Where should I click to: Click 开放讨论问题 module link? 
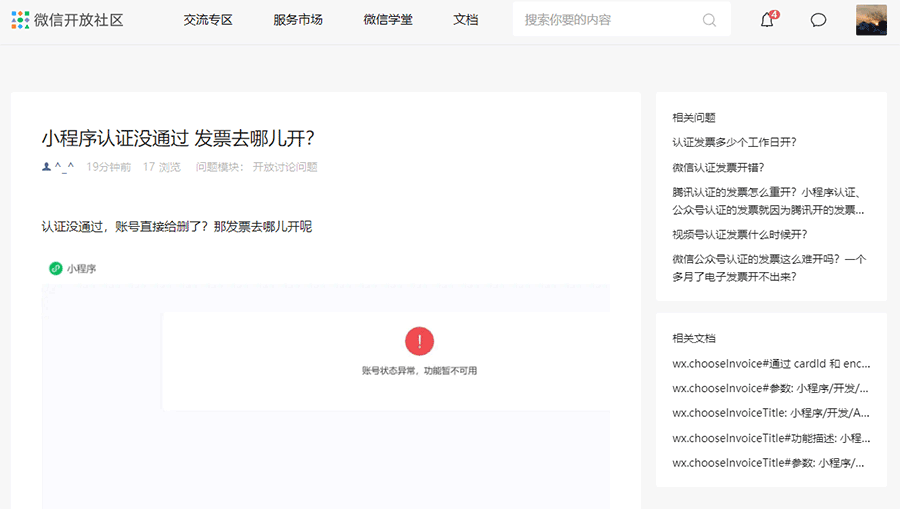pyautogui.click(x=285, y=167)
